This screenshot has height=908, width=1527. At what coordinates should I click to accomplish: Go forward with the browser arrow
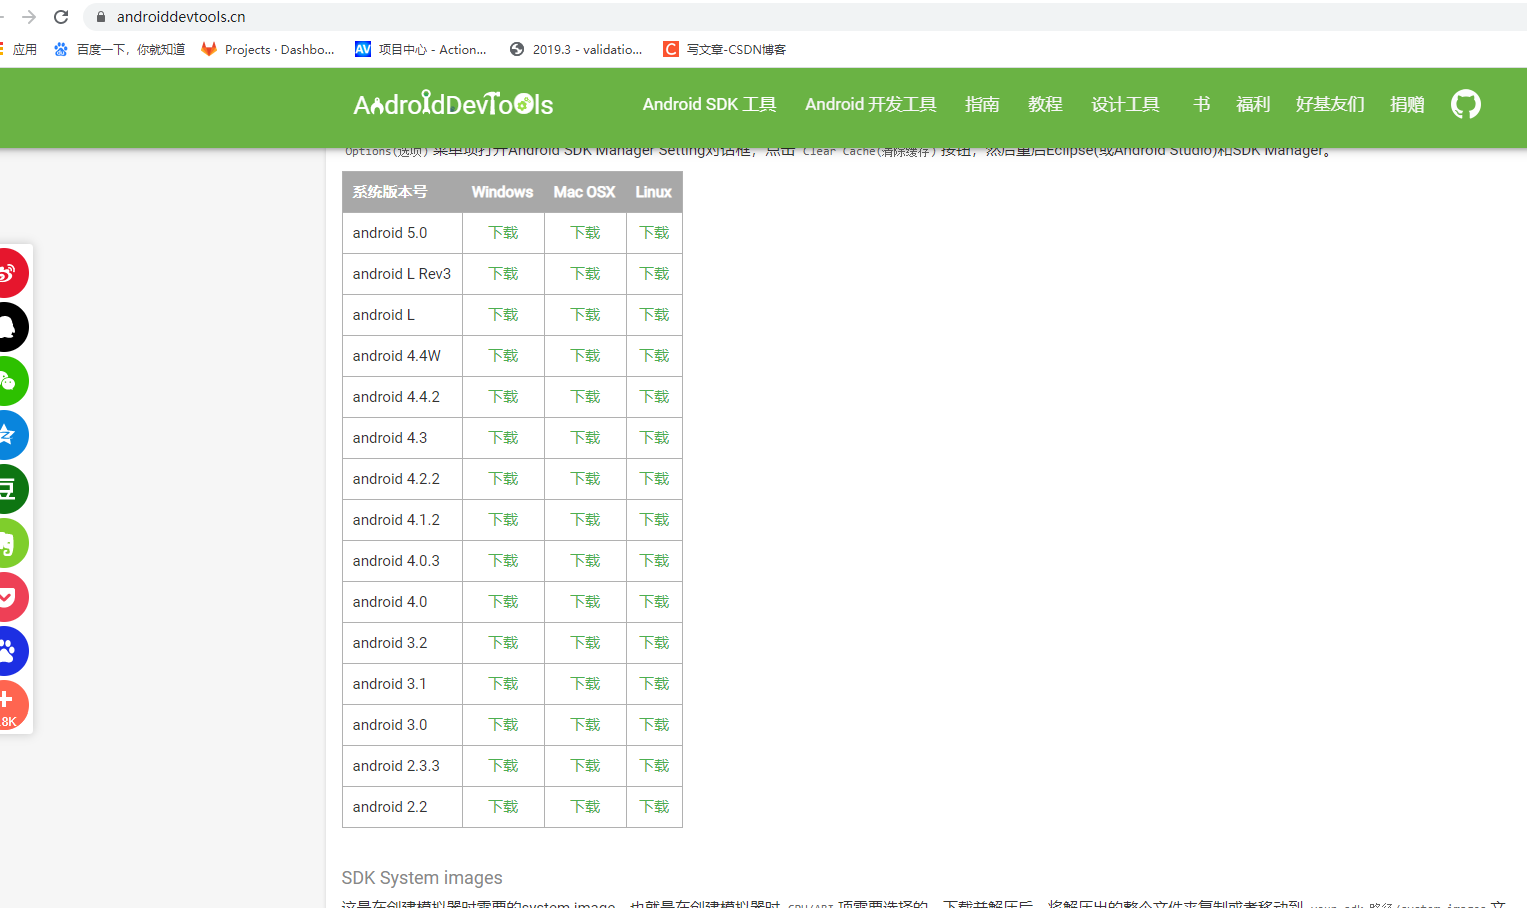28,17
